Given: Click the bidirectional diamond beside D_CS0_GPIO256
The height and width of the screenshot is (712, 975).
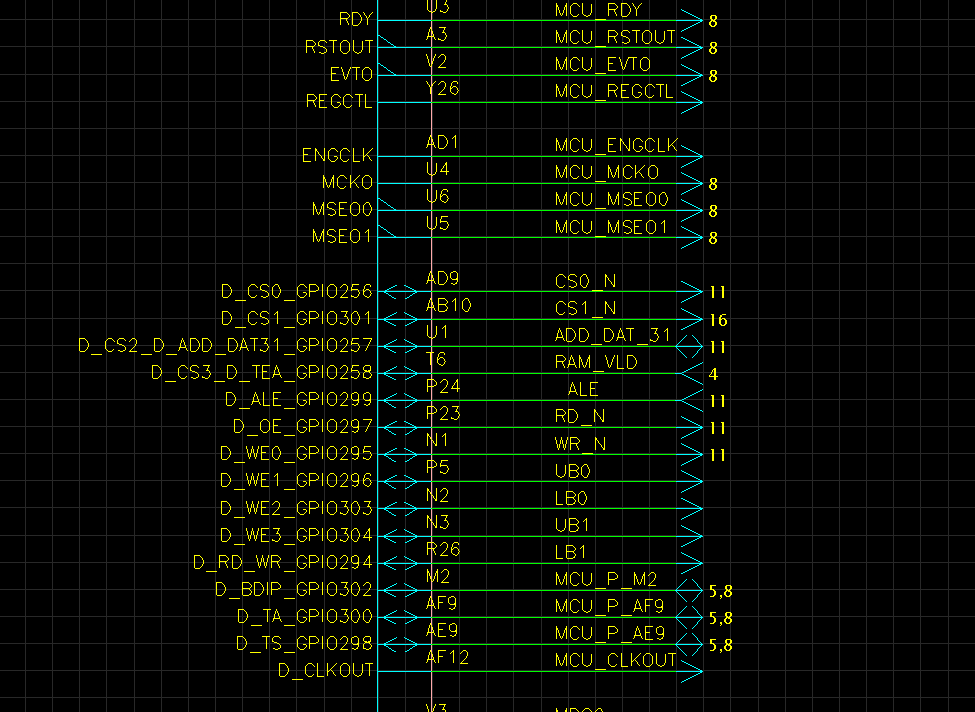Looking at the screenshot, I should (x=398, y=291).
